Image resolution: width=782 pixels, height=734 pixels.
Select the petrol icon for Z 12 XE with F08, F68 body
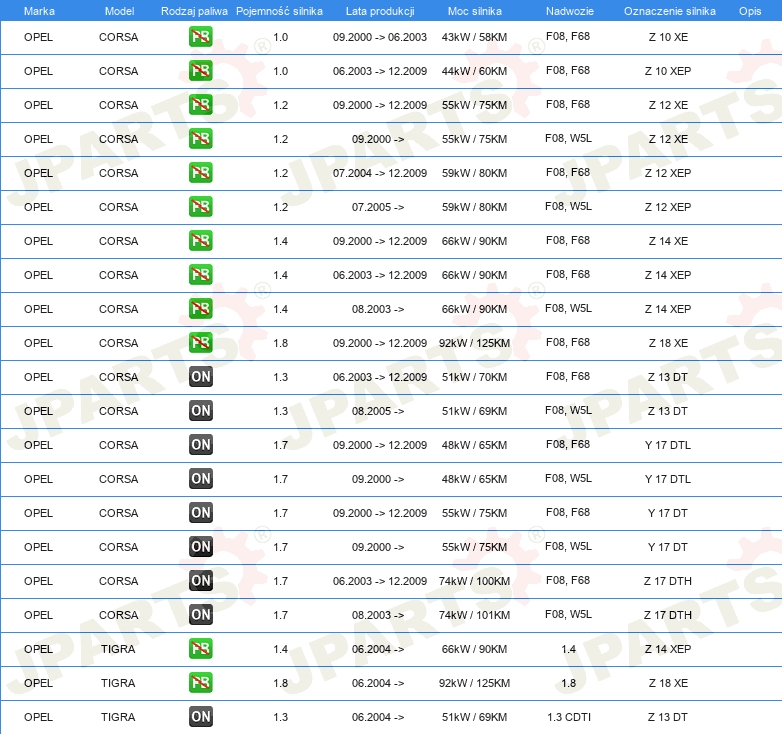point(200,105)
